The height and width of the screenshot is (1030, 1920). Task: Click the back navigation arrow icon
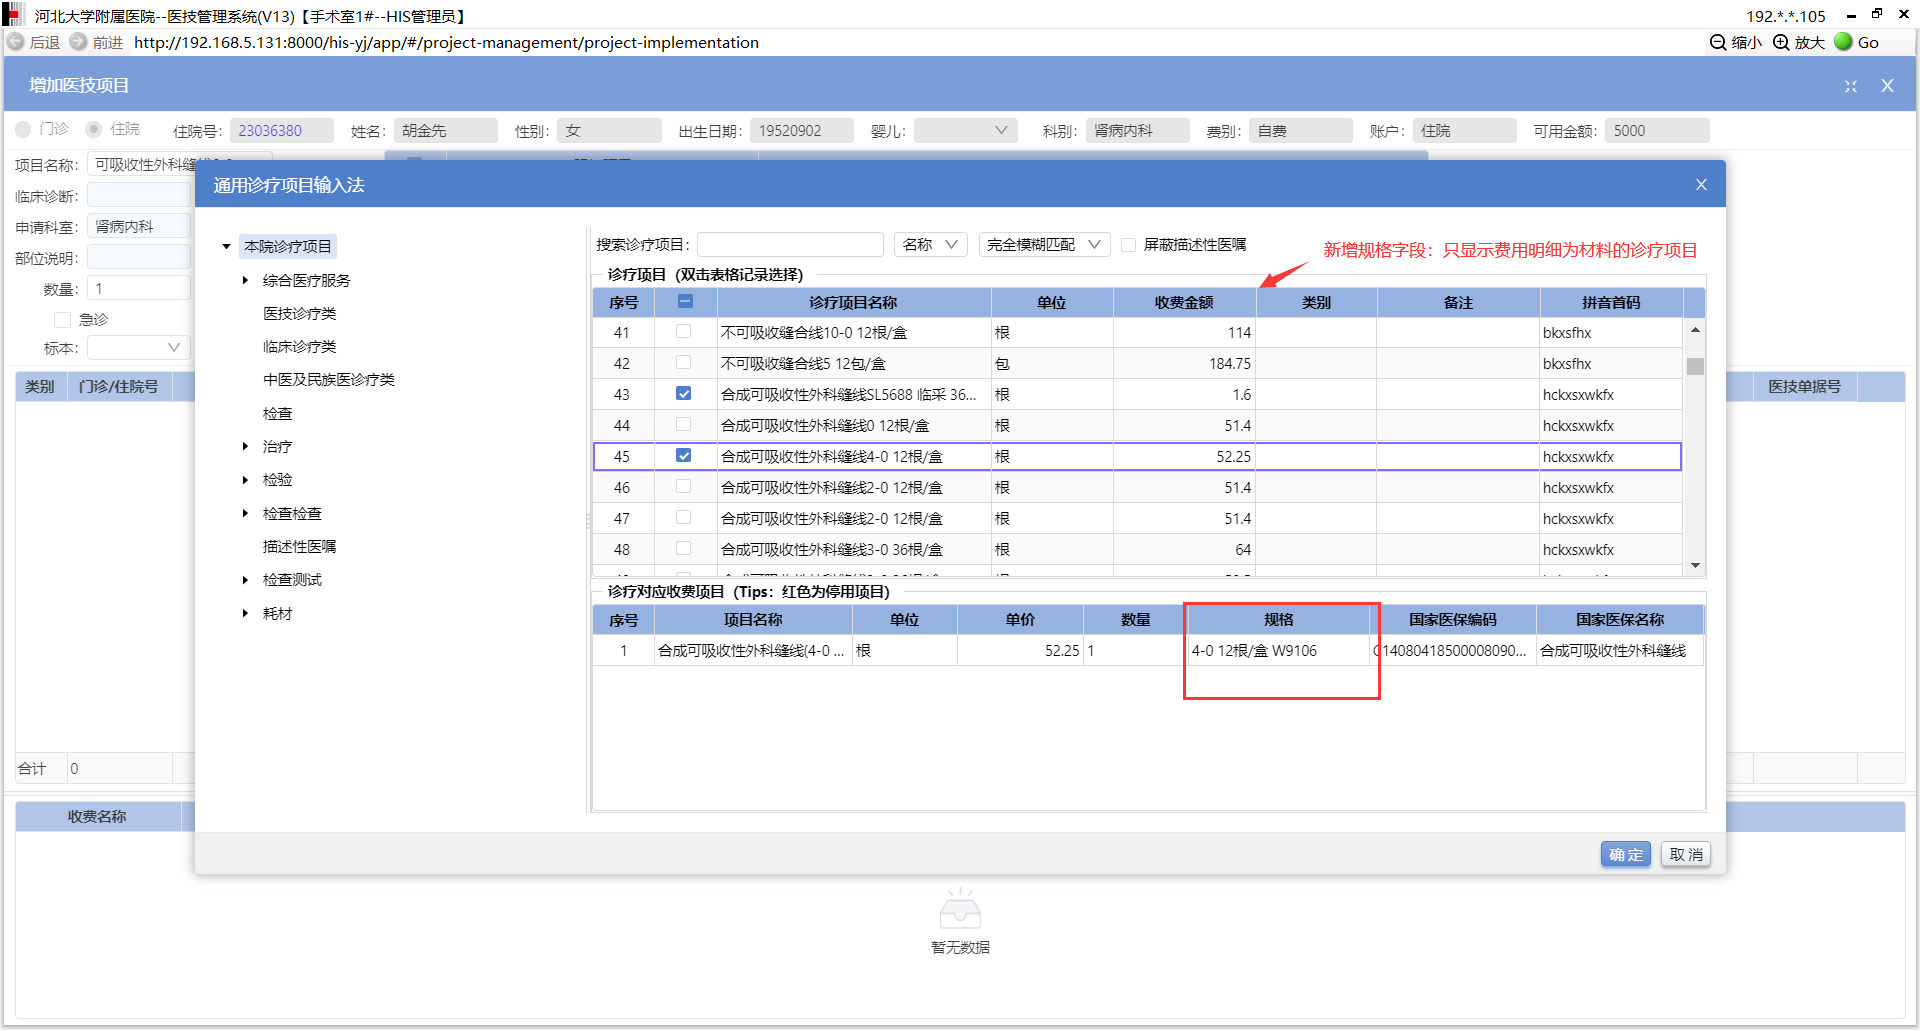click(16, 42)
